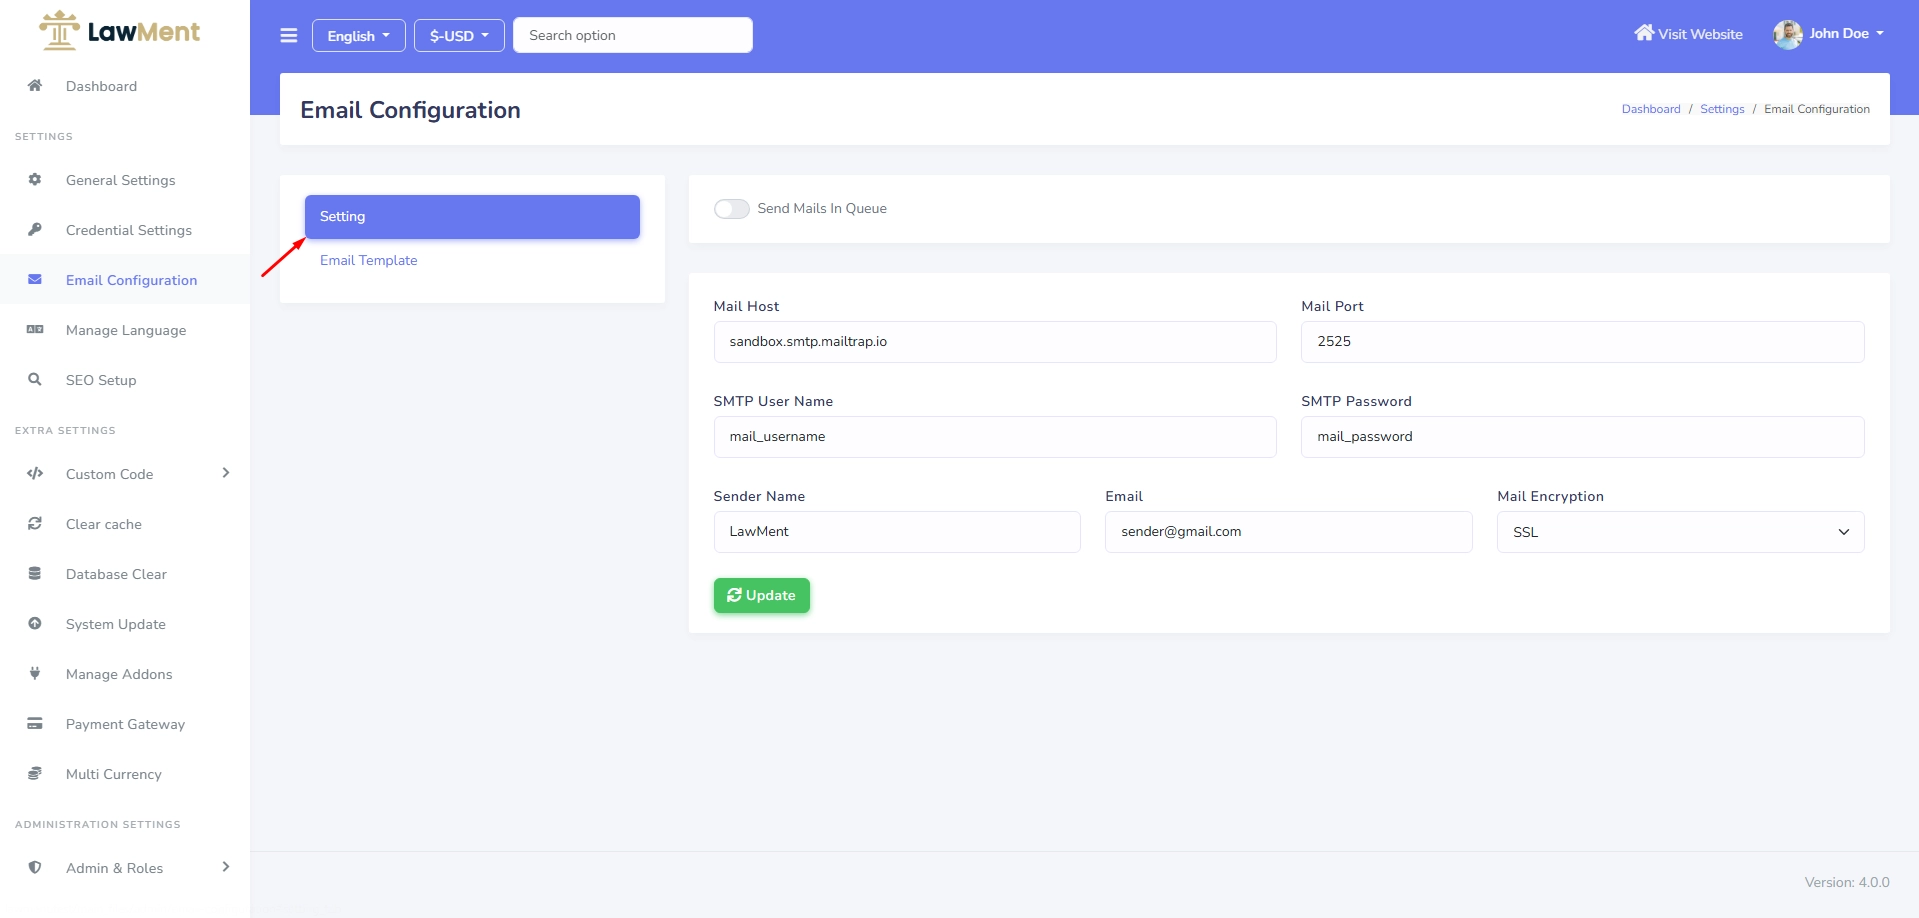This screenshot has width=1919, height=918.
Task: Click the Visit Website link
Action: (x=1688, y=34)
